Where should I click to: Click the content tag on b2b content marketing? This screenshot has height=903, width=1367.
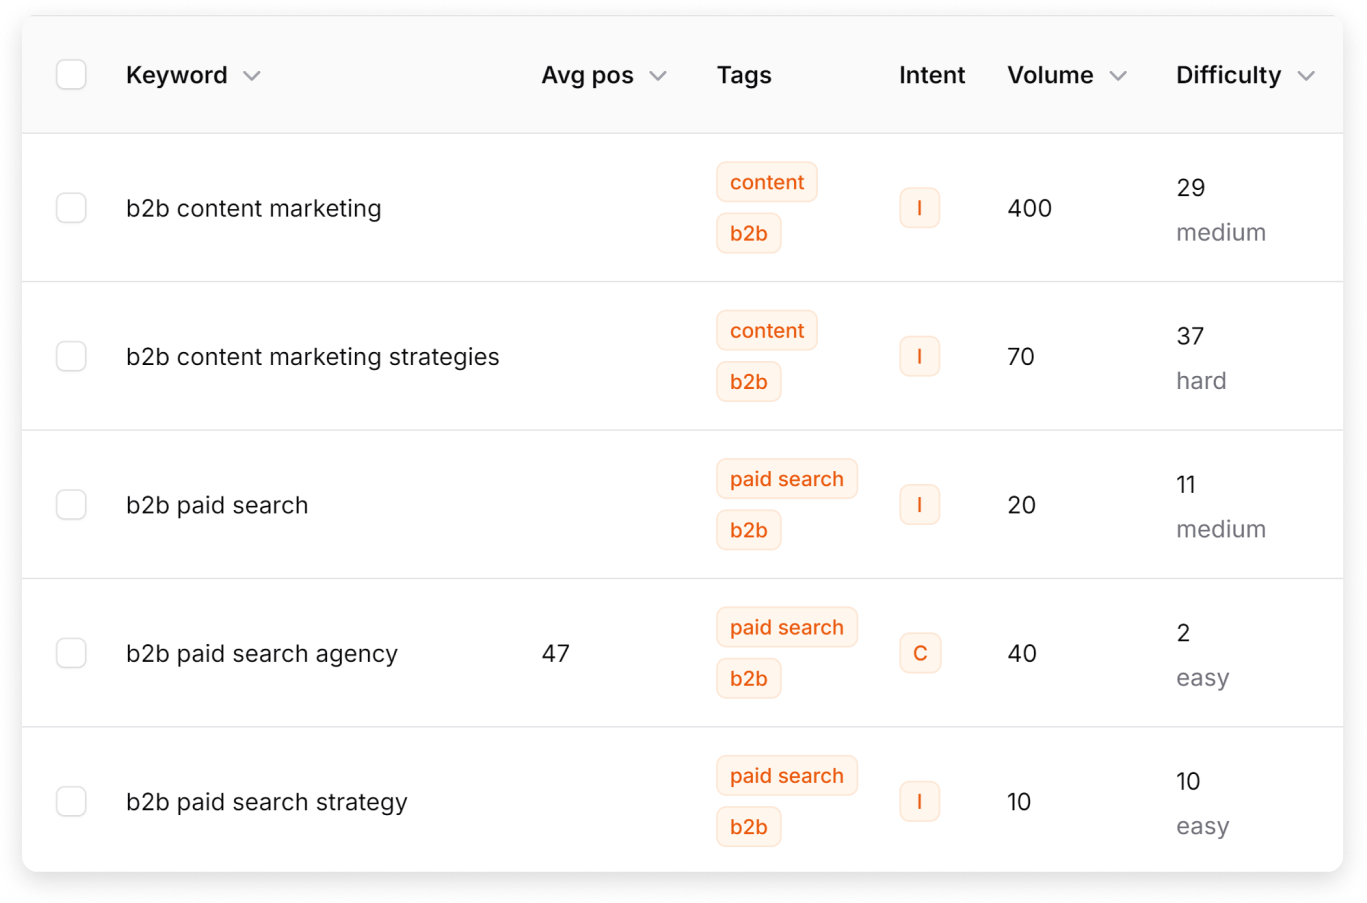pyautogui.click(x=766, y=182)
